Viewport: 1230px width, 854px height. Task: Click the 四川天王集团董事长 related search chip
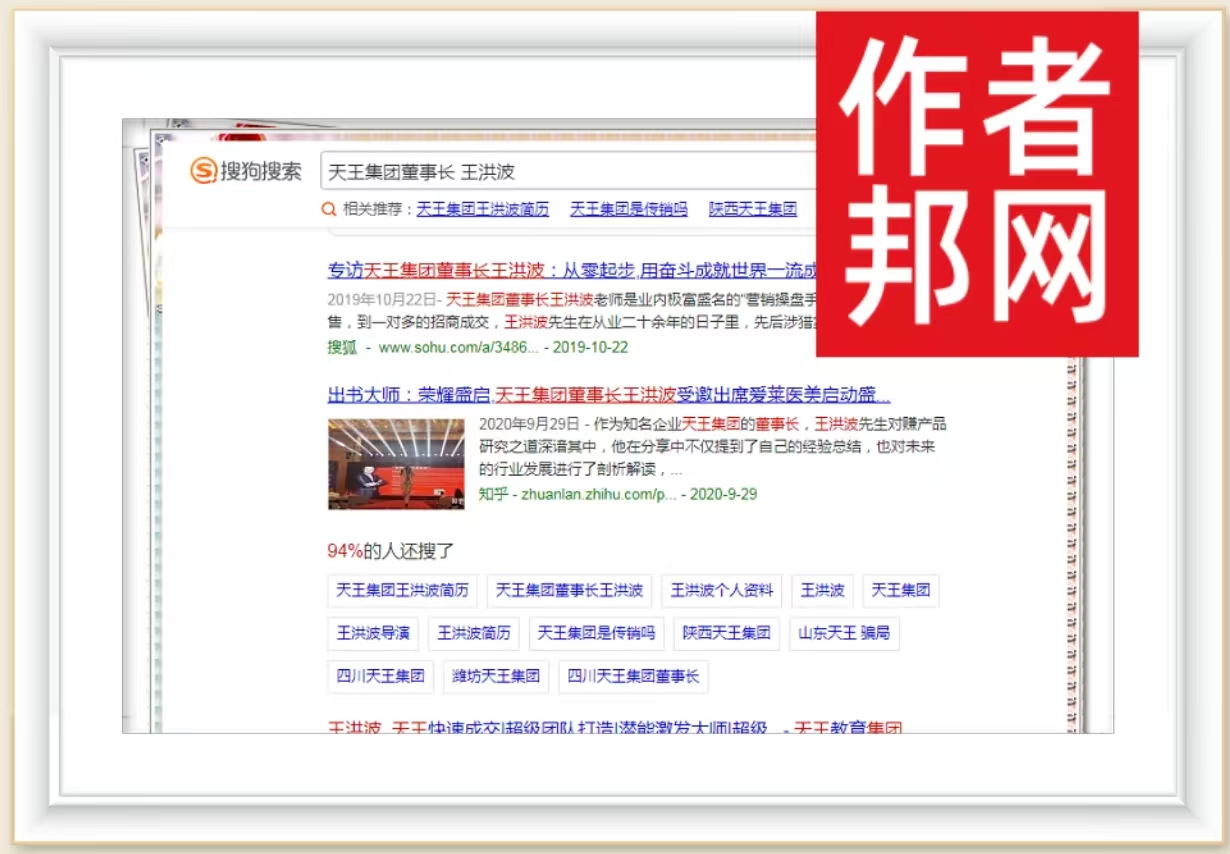pos(633,677)
